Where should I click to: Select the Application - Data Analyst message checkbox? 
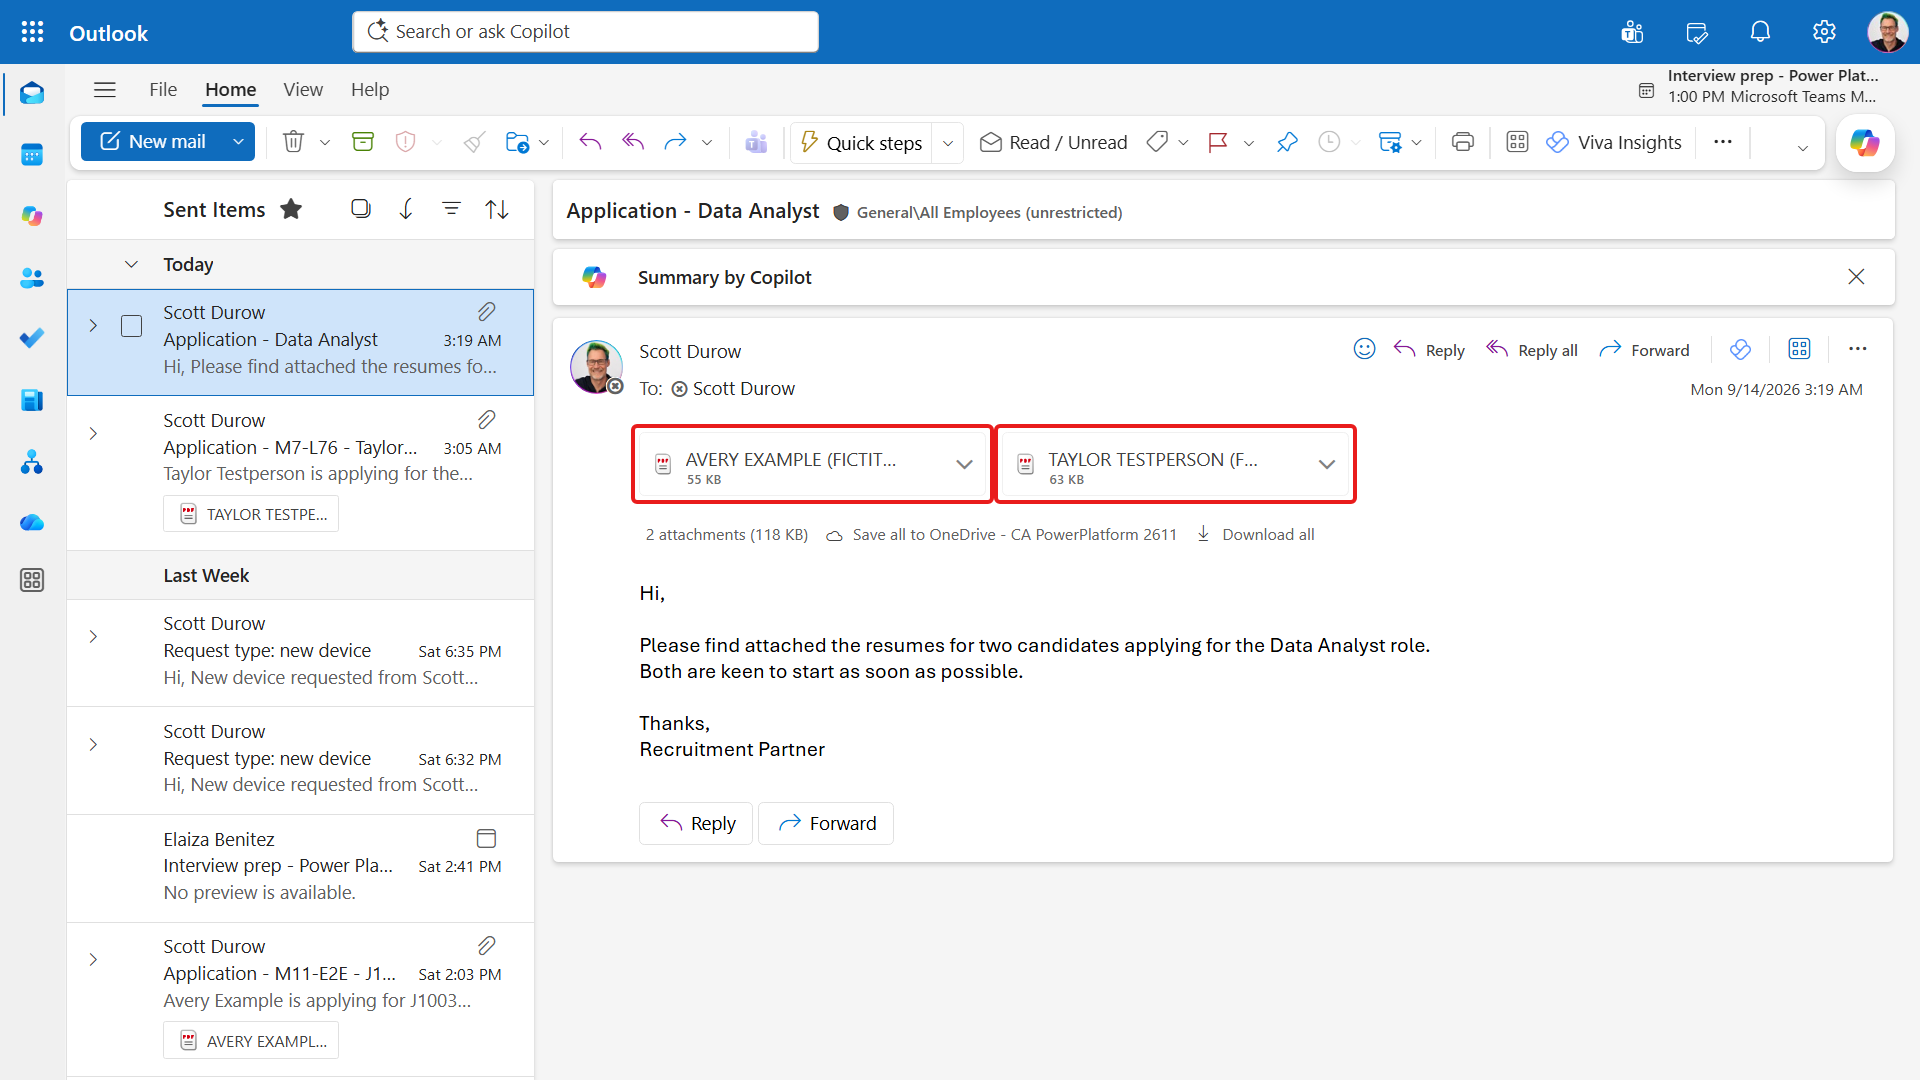[x=131, y=326]
